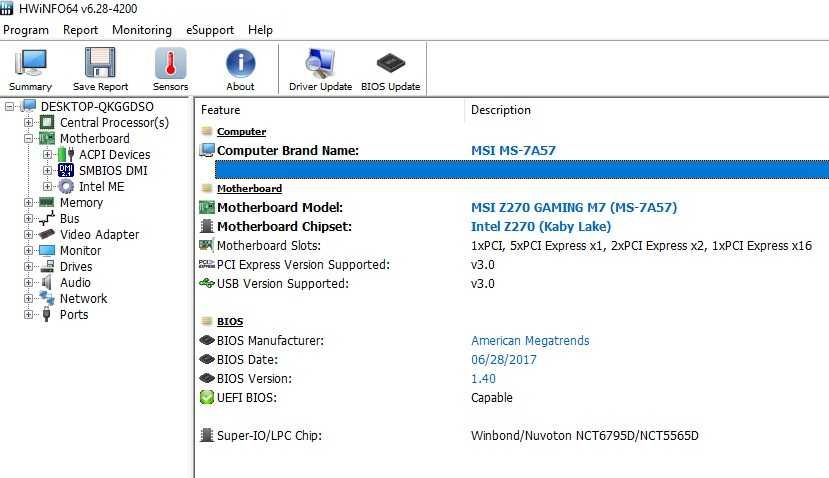Screen dimensions: 829x478
Task: Click the Memory module icon
Action: point(47,202)
